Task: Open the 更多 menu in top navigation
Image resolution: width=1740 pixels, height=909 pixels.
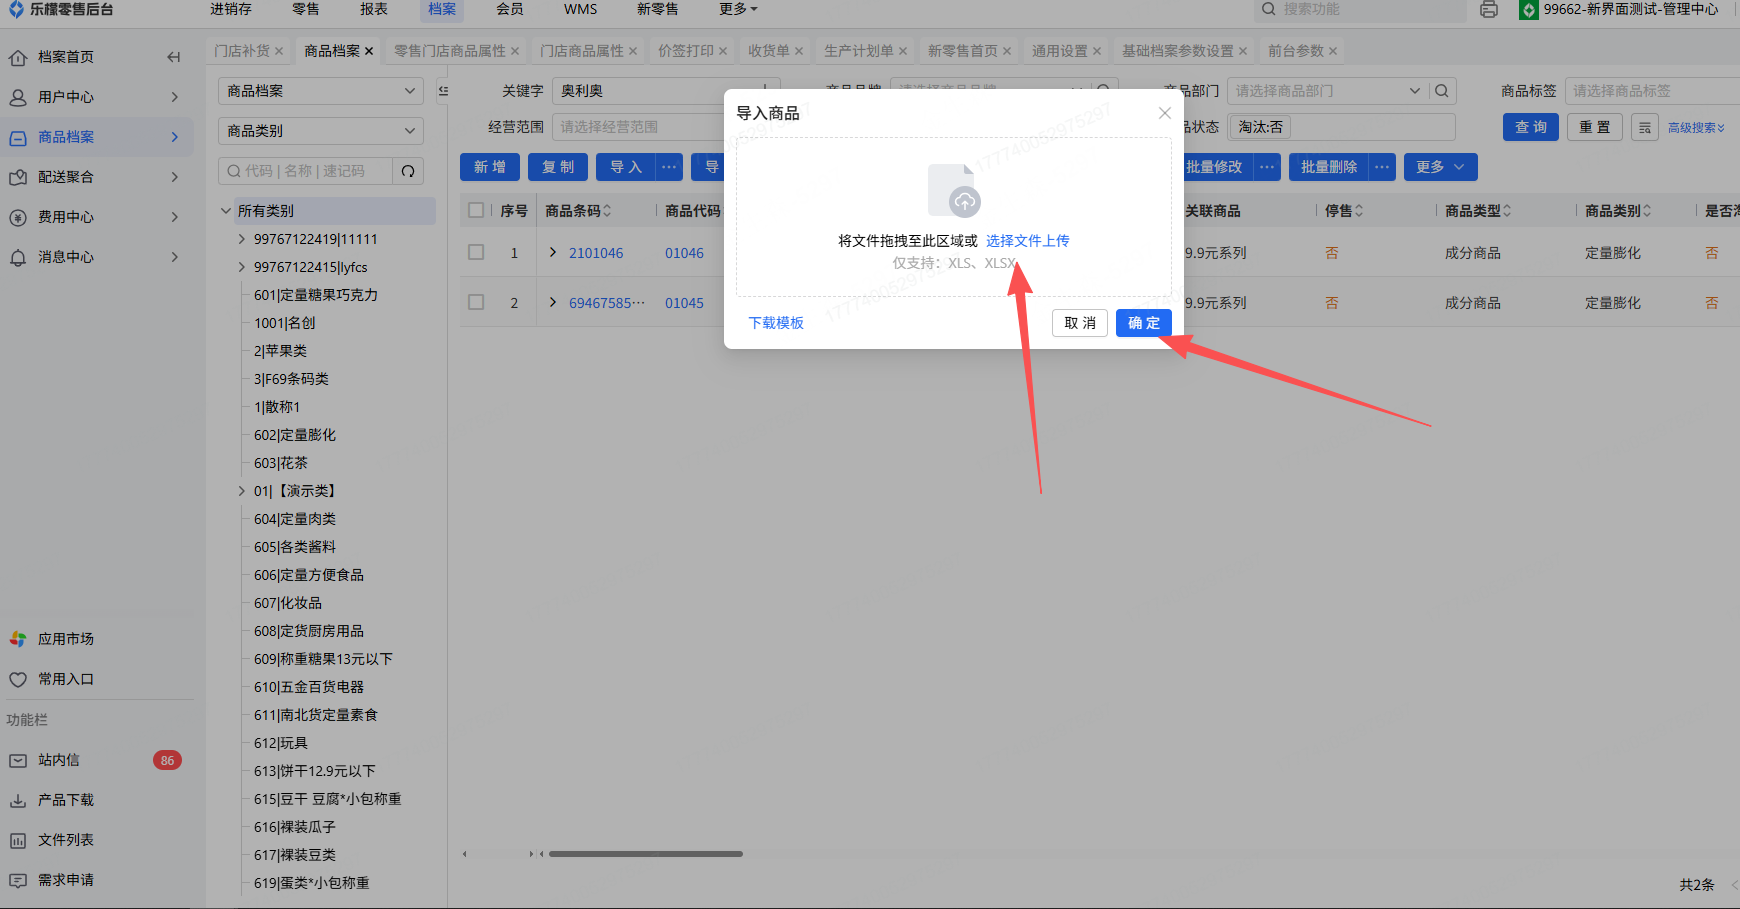Action: point(738,10)
